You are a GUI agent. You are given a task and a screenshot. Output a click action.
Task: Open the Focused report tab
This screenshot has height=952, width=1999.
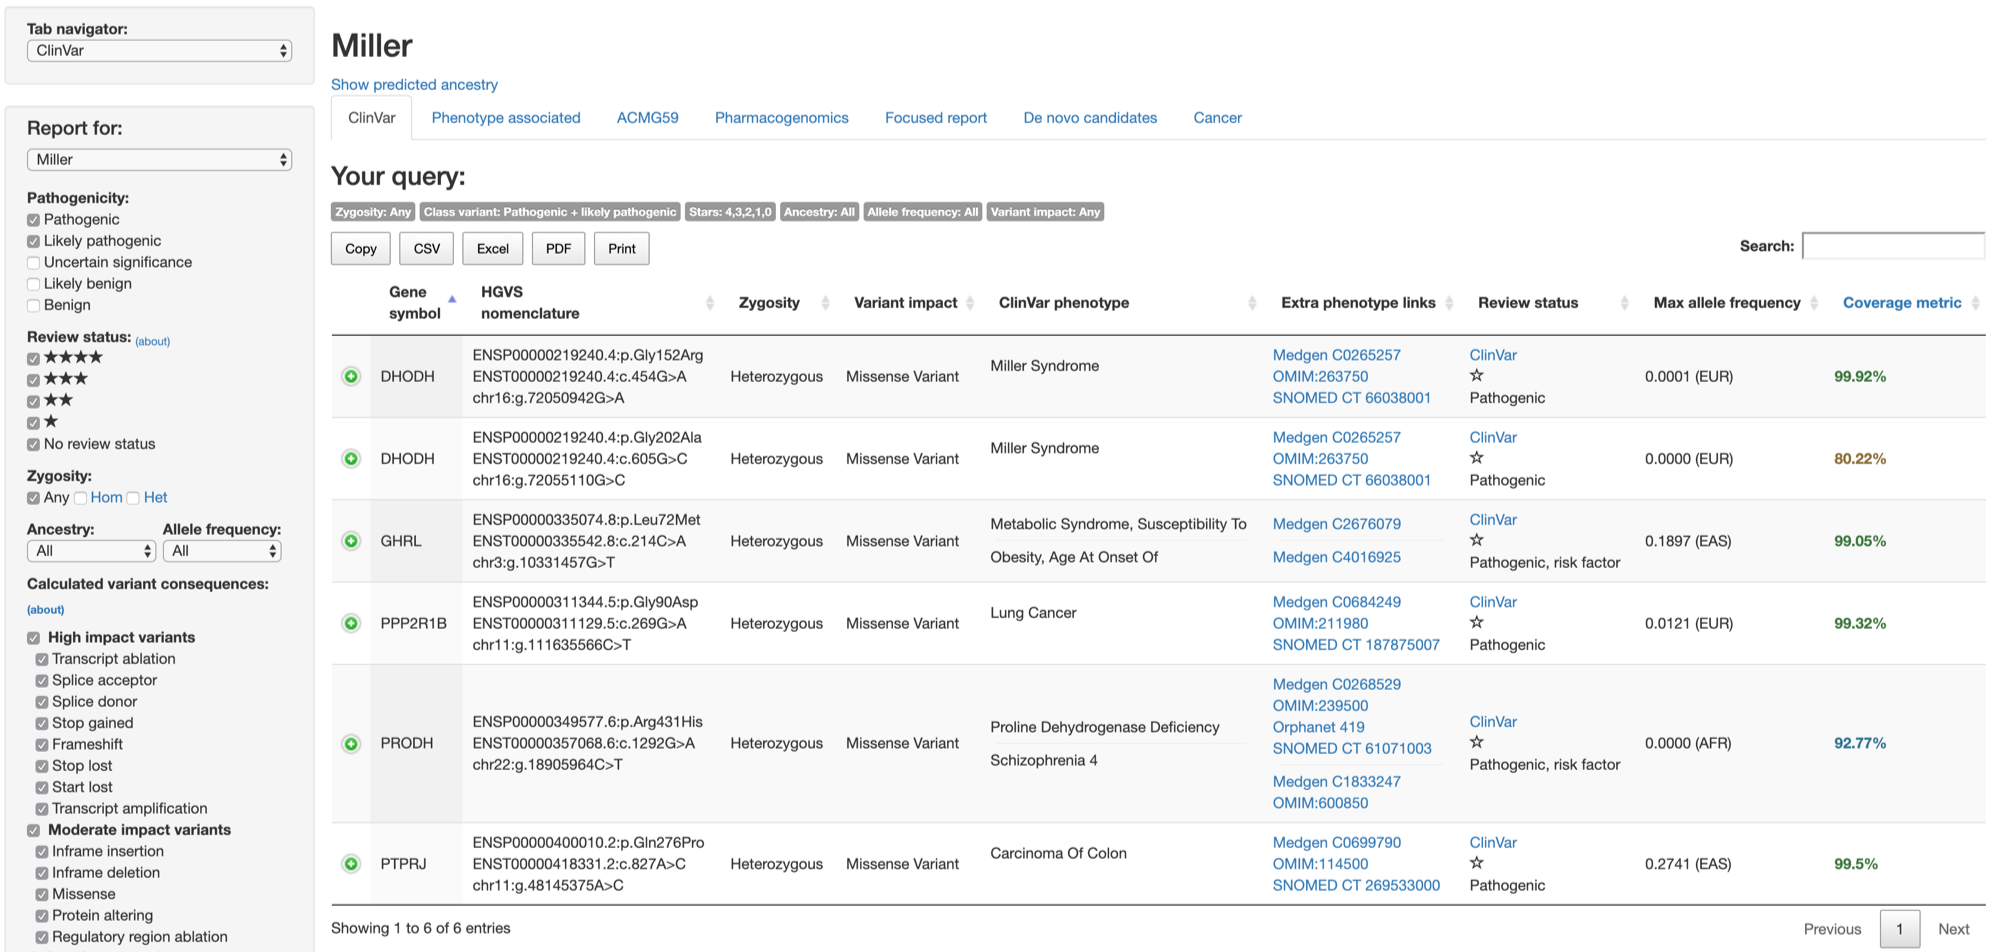[936, 118]
